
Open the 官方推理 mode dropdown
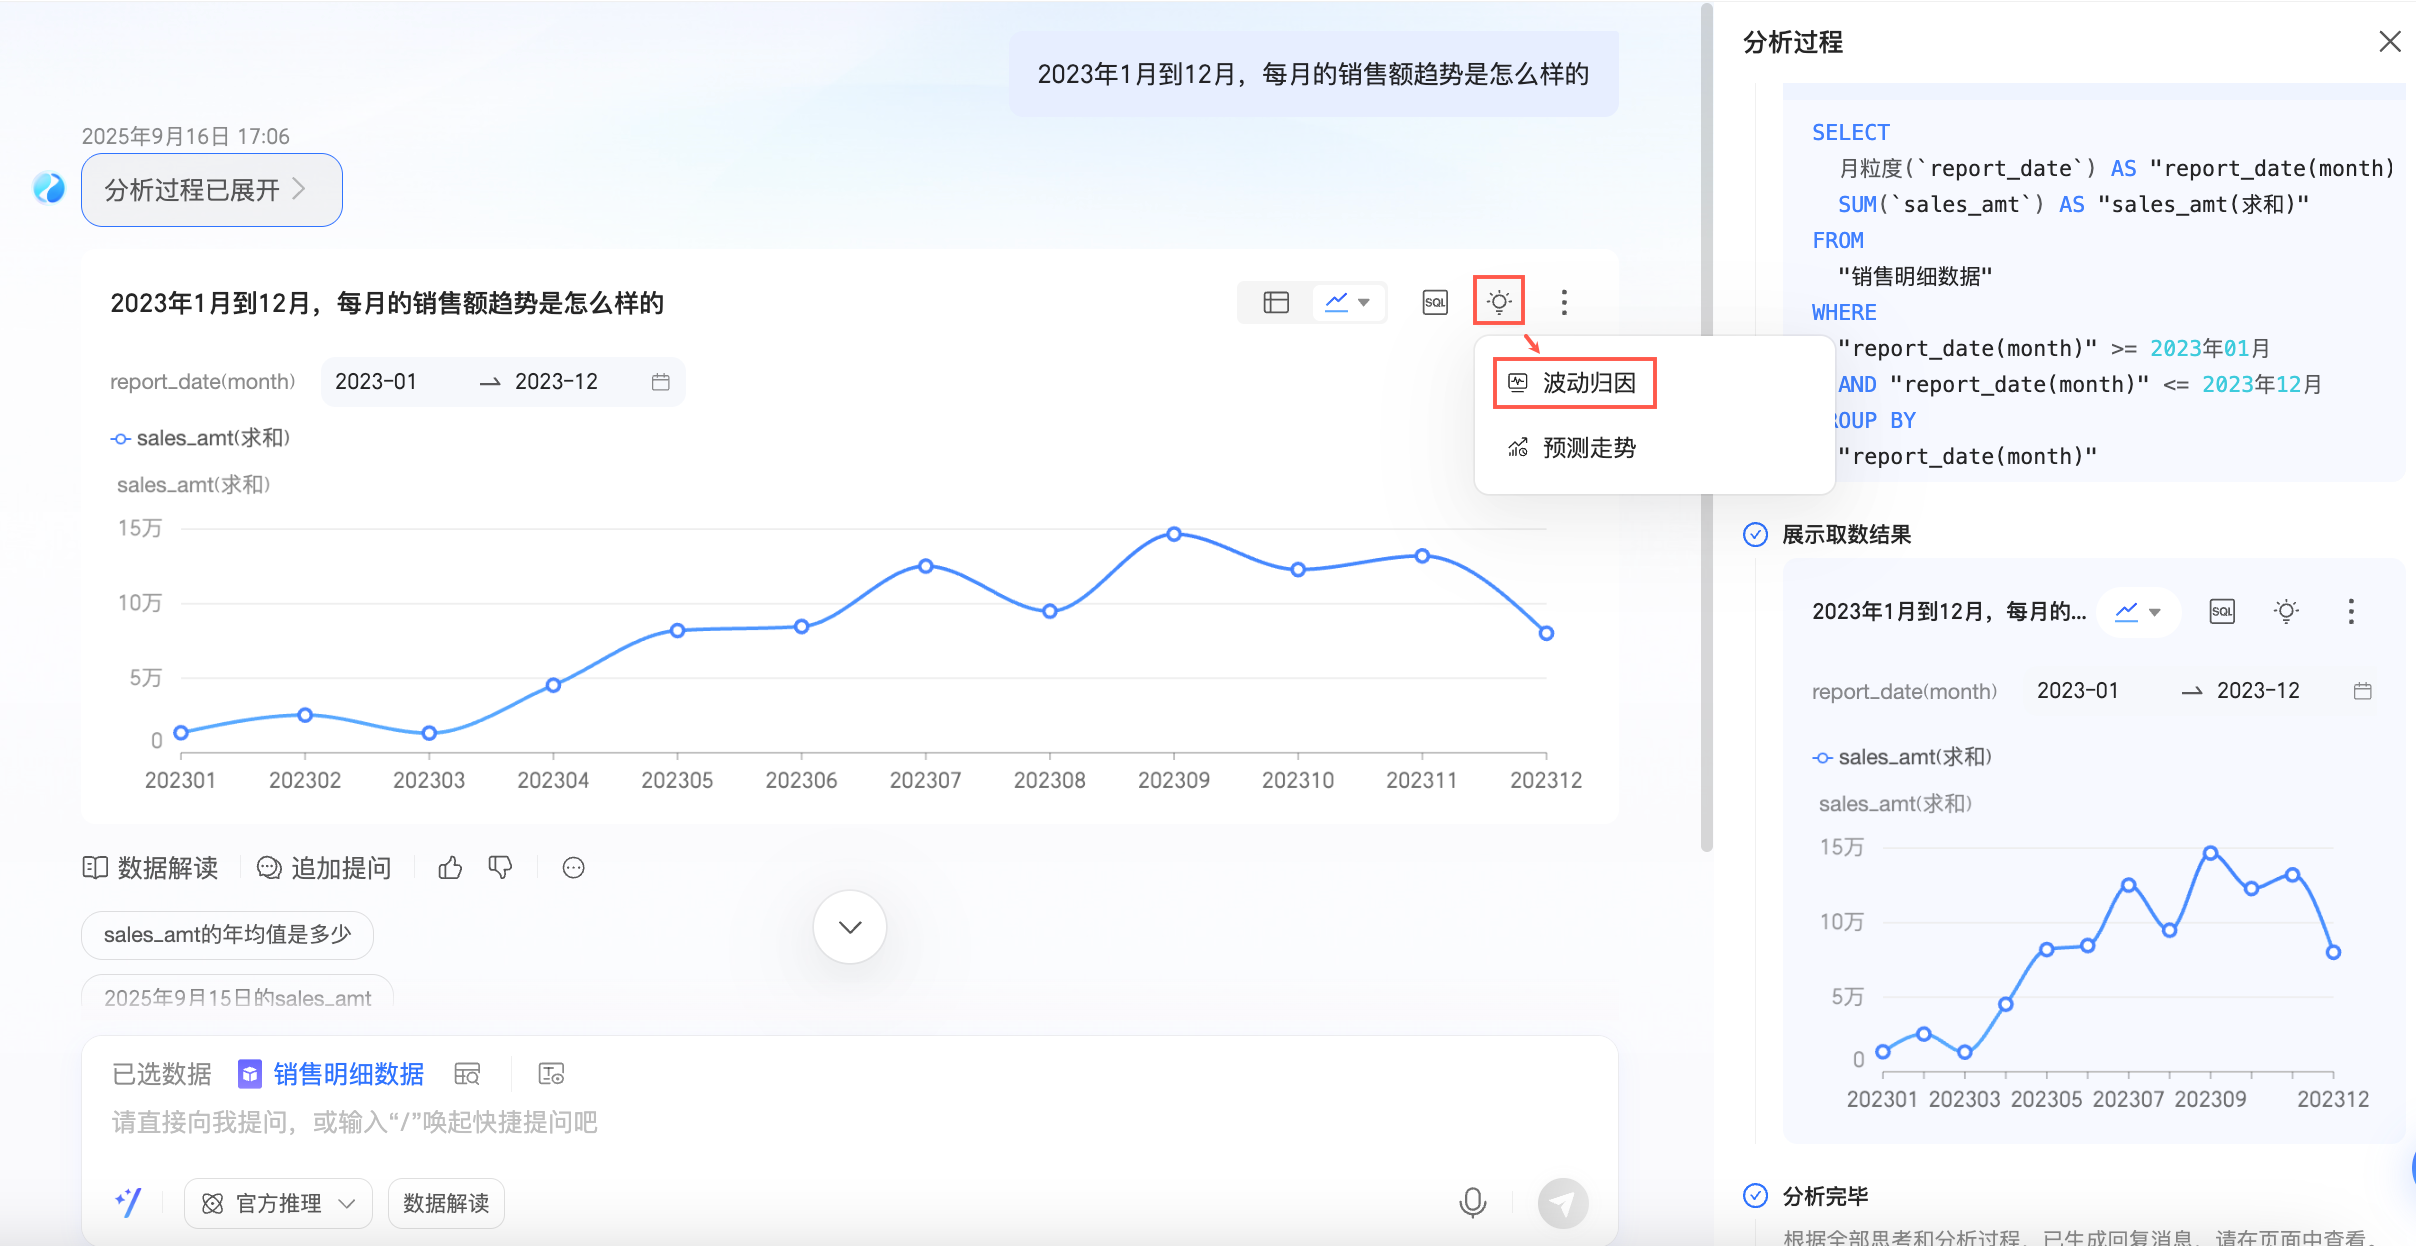tap(278, 1203)
